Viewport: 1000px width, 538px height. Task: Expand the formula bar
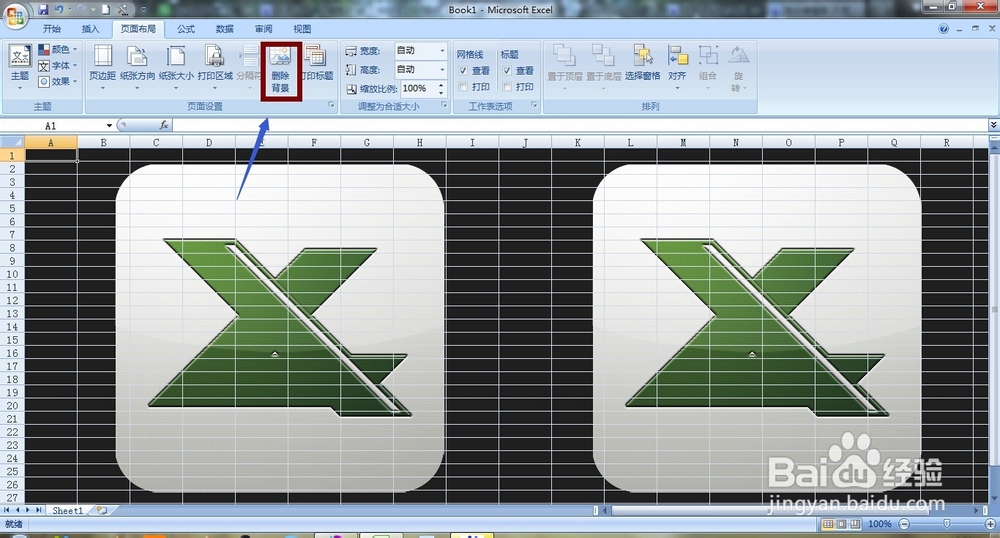993,125
